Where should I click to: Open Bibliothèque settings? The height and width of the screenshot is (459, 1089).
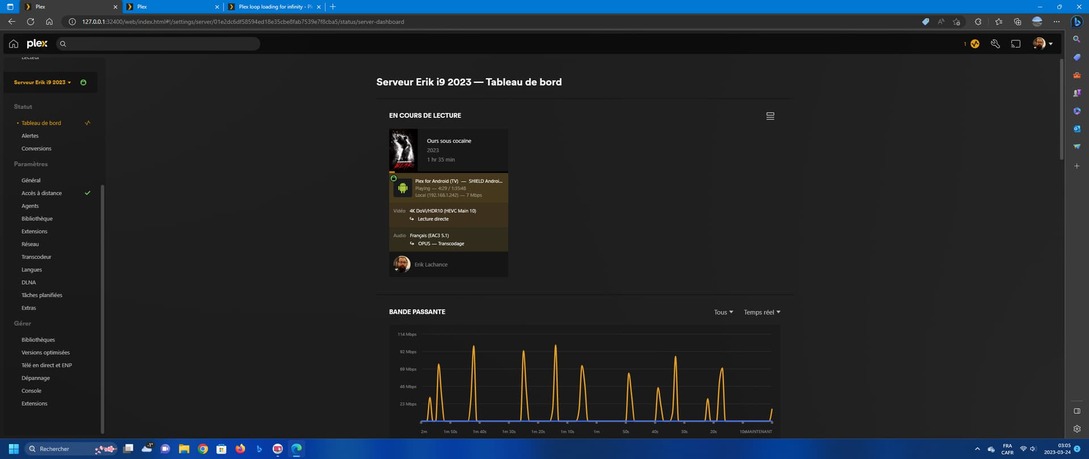pyautogui.click(x=37, y=219)
